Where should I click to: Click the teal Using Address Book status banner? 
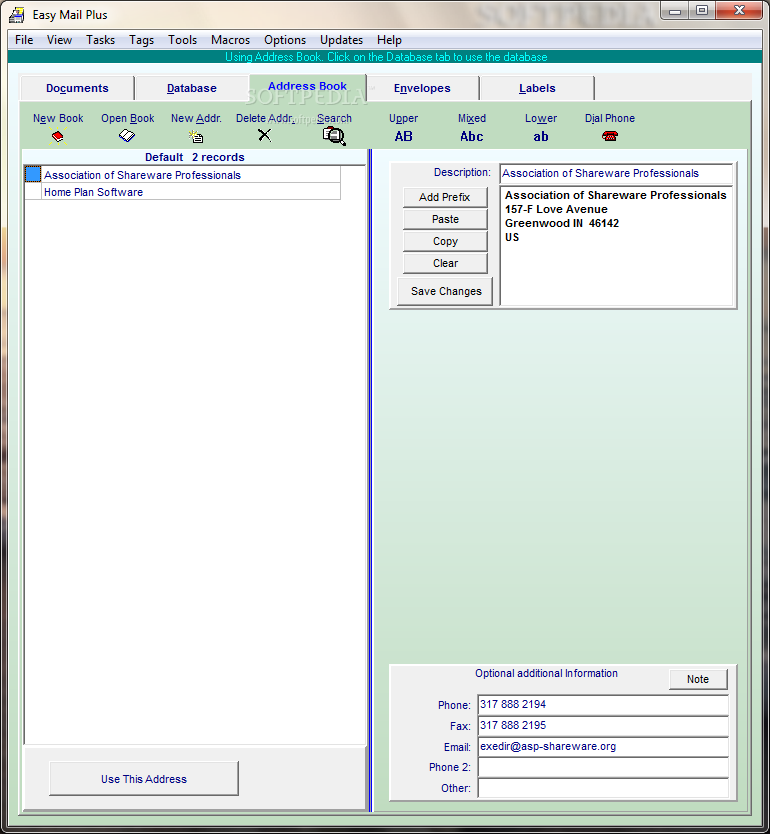pyautogui.click(x=385, y=57)
